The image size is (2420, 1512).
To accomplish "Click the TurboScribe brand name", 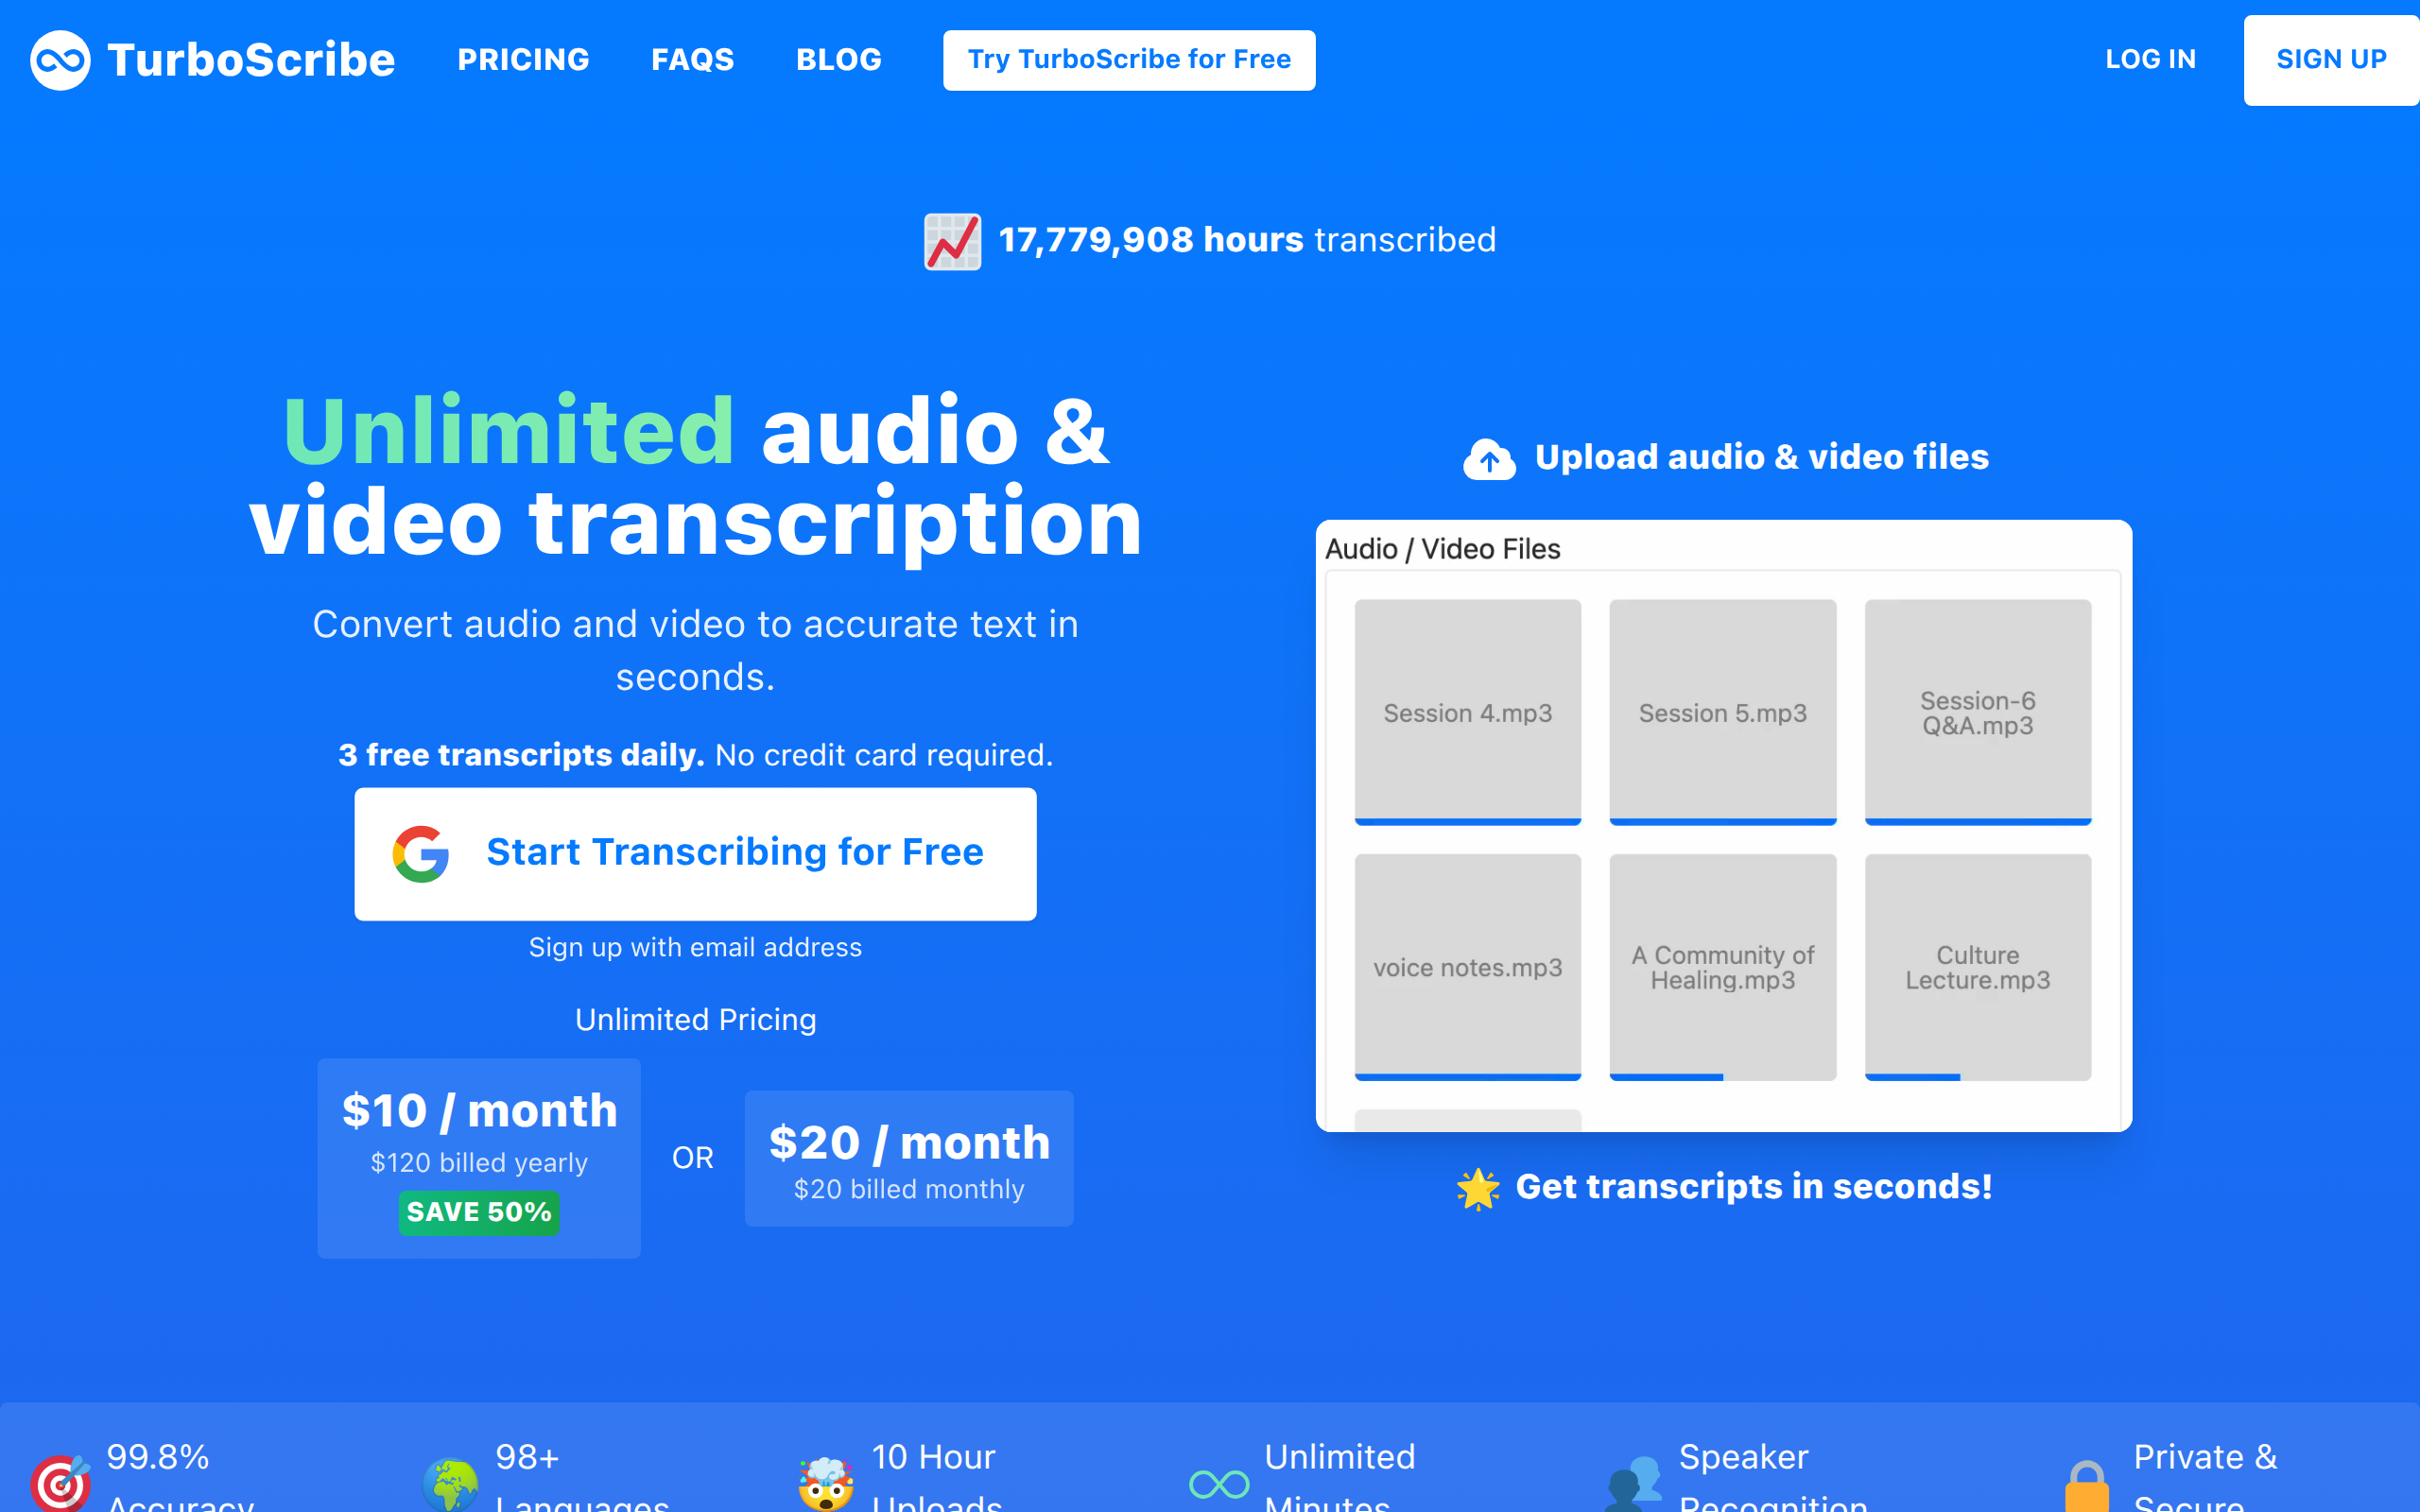I will [251, 60].
